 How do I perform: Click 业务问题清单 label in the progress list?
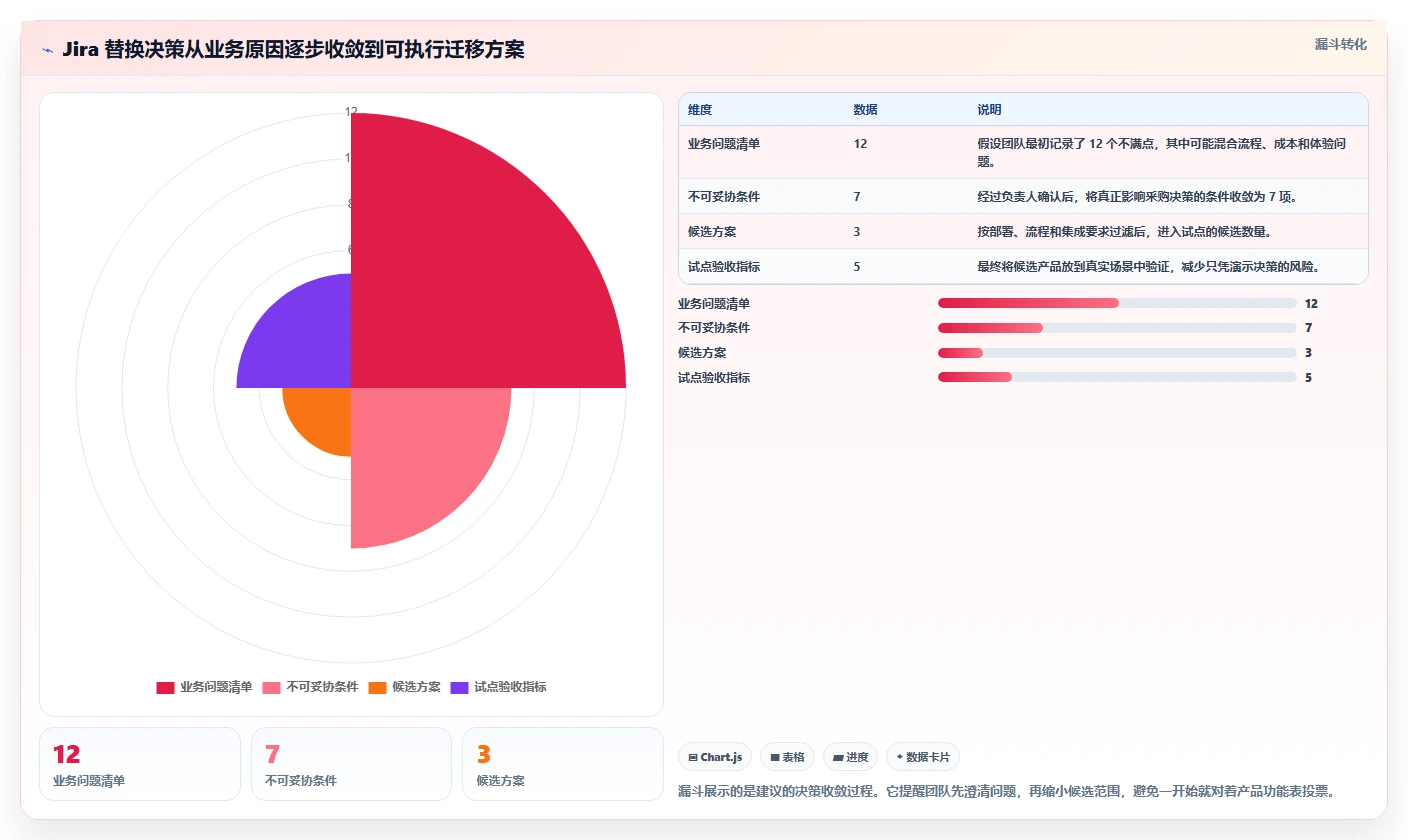714,303
